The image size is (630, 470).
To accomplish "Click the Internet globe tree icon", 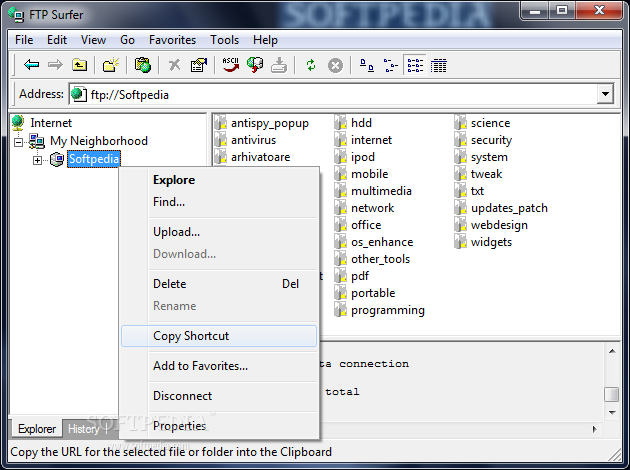I will pyautogui.click(x=18, y=123).
